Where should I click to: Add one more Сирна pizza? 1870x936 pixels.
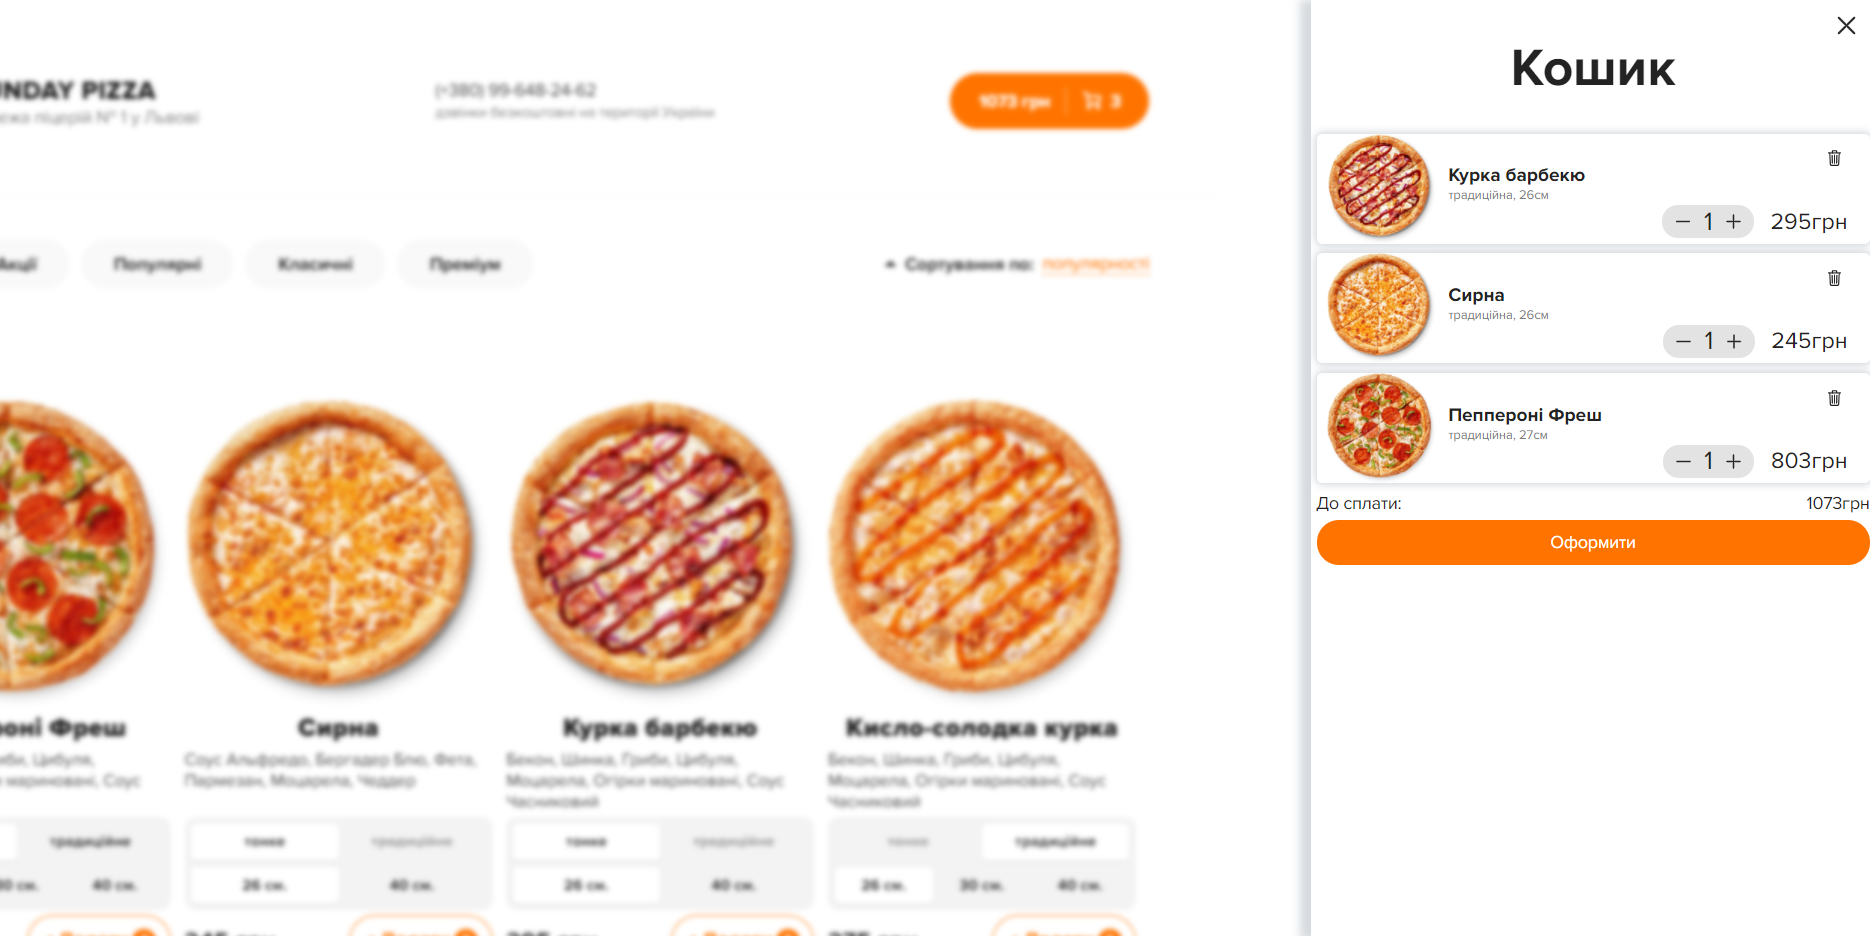pos(1734,341)
